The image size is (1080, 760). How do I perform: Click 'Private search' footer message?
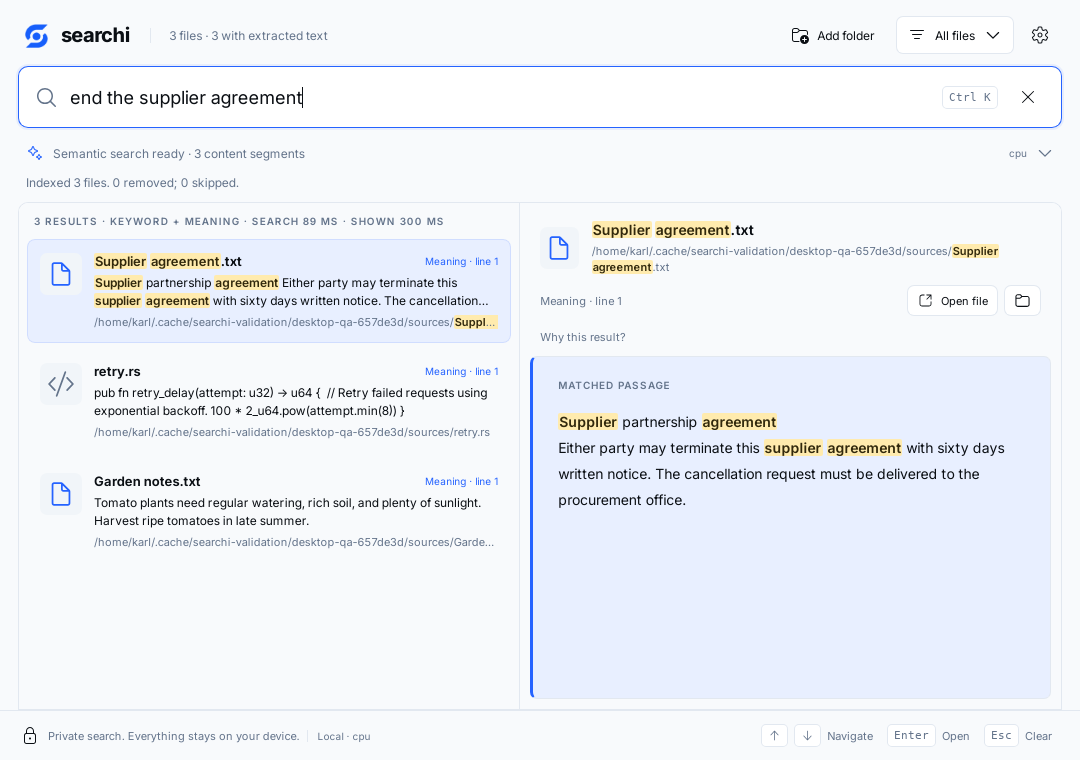point(174,736)
